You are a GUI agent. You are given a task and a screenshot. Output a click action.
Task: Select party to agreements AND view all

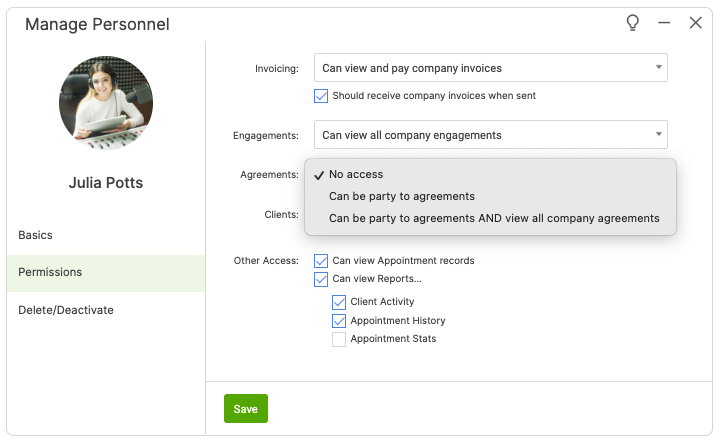[494, 218]
